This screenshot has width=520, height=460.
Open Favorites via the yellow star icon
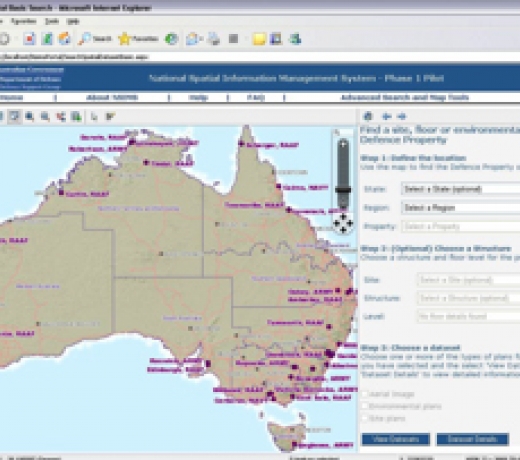coord(138,39)
